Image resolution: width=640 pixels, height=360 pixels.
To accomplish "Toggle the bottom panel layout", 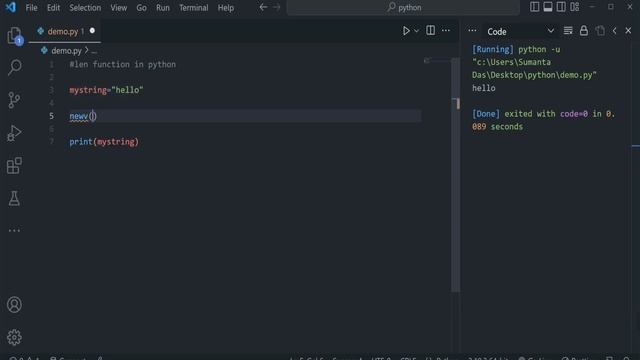I will [x=548, y=7].
